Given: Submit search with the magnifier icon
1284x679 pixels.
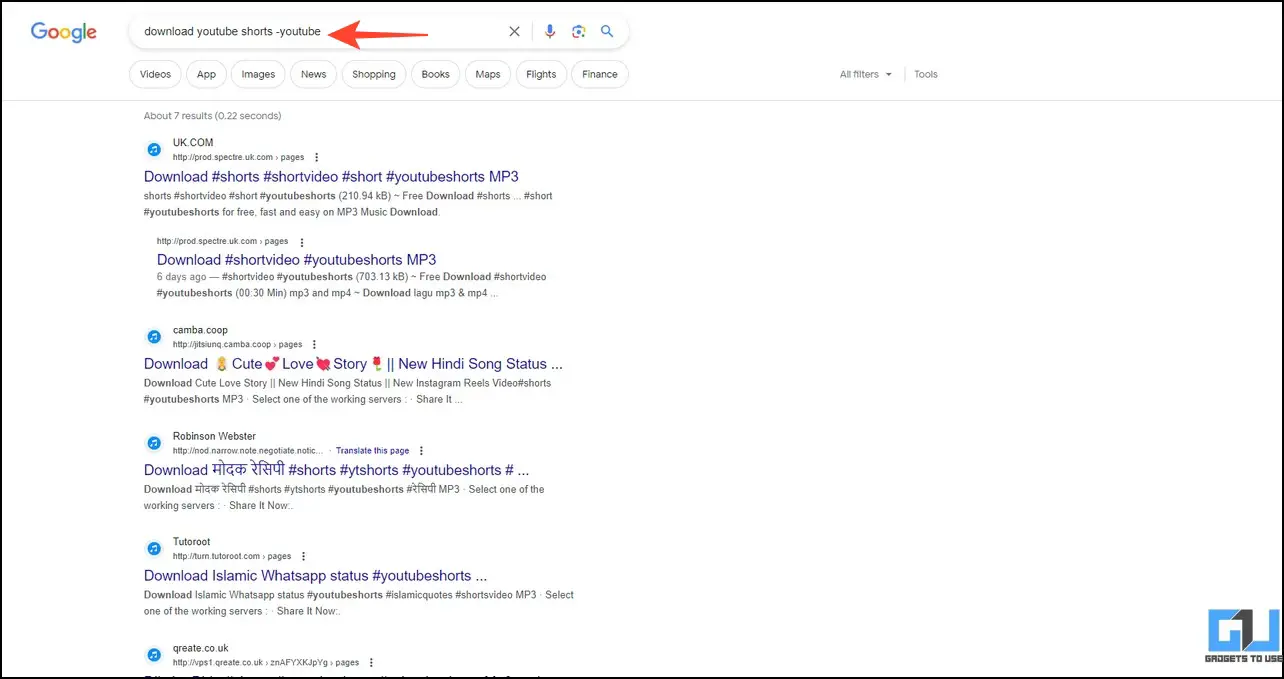Looking at the screenshot, I should 607,32.
